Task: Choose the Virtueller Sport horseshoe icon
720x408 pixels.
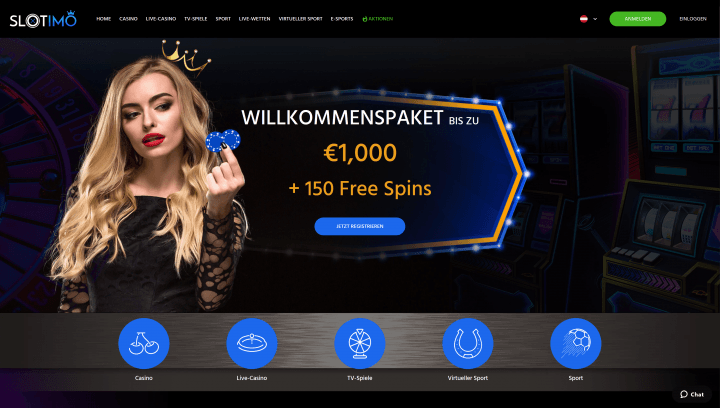Action: coord(467,343)
